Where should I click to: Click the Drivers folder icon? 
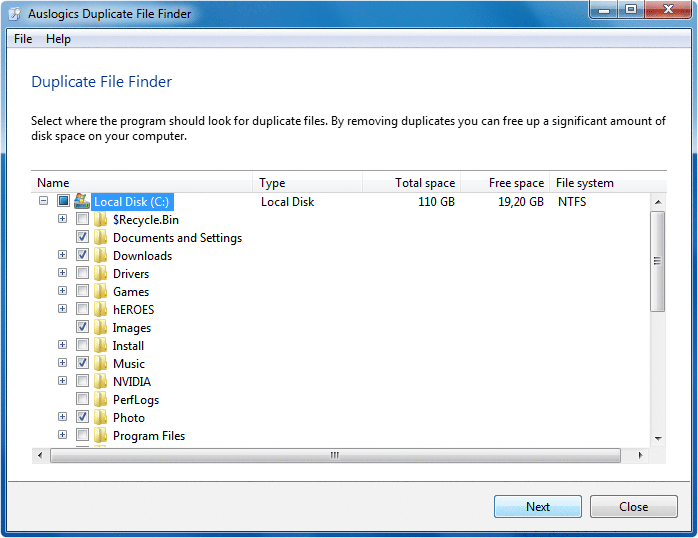tap(101, 273)
